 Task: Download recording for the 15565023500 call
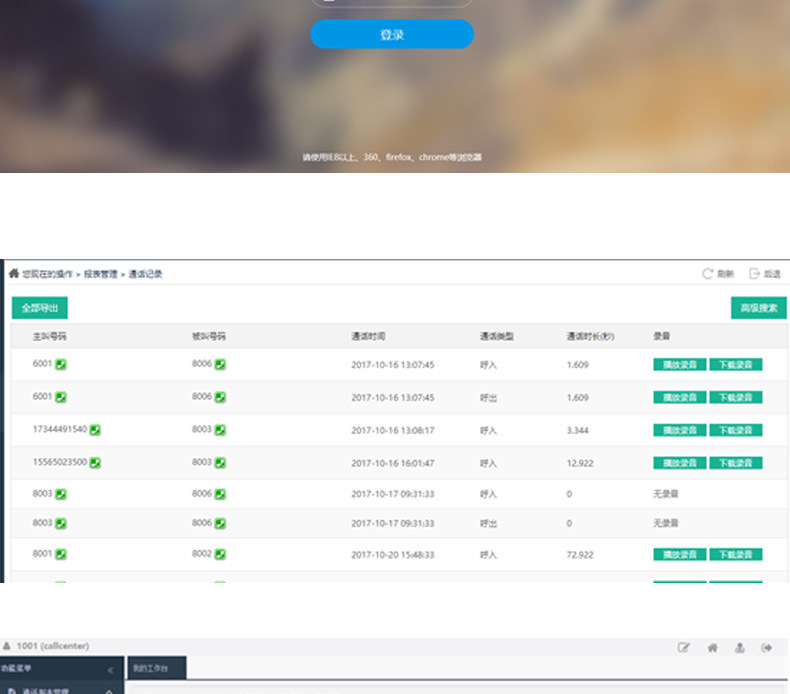(736, 463)
